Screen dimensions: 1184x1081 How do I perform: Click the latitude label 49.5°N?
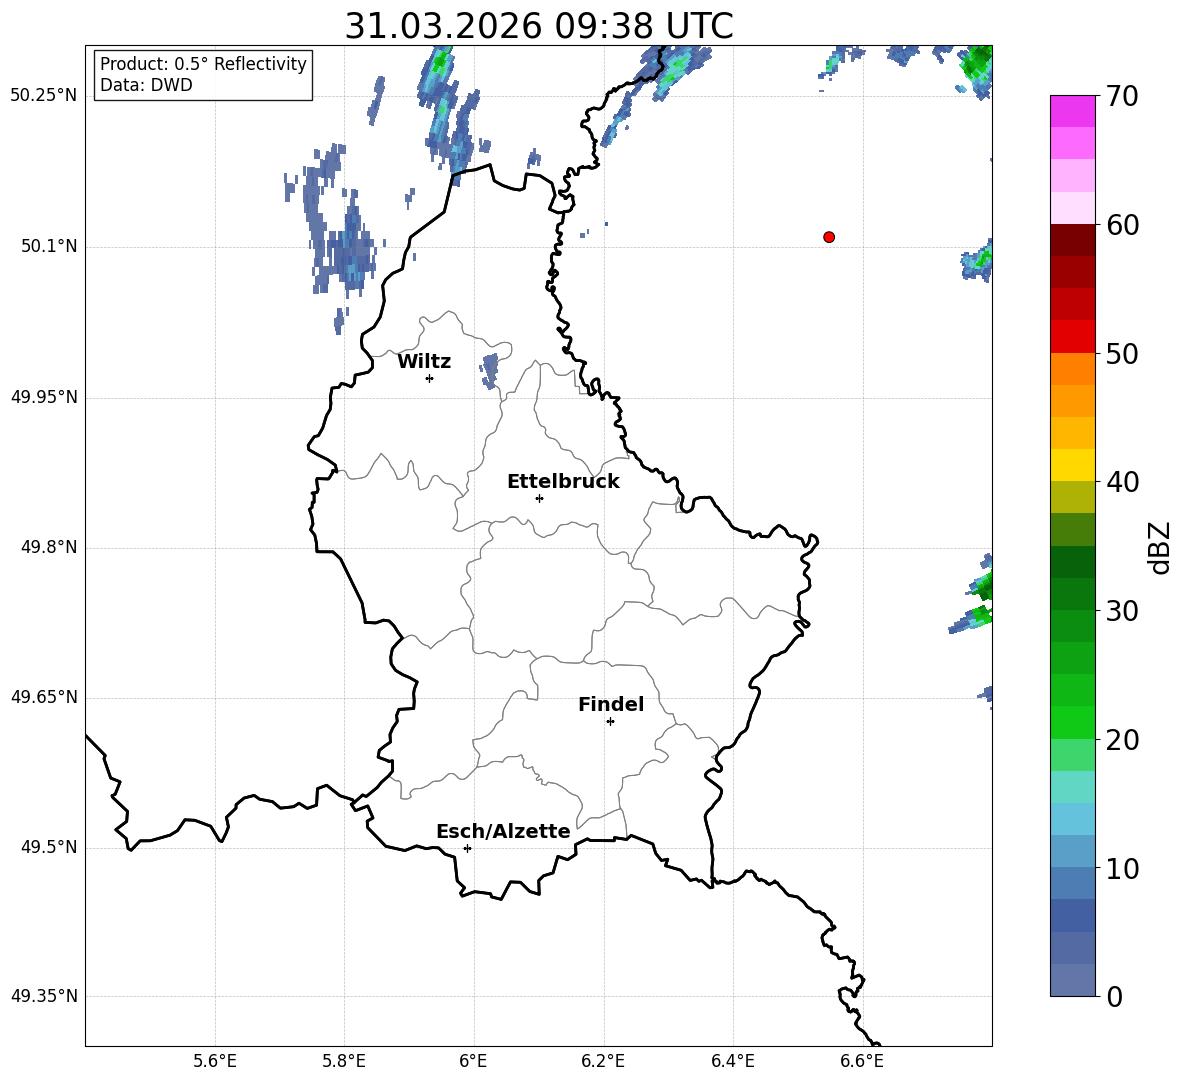click(x=49, y=847)
